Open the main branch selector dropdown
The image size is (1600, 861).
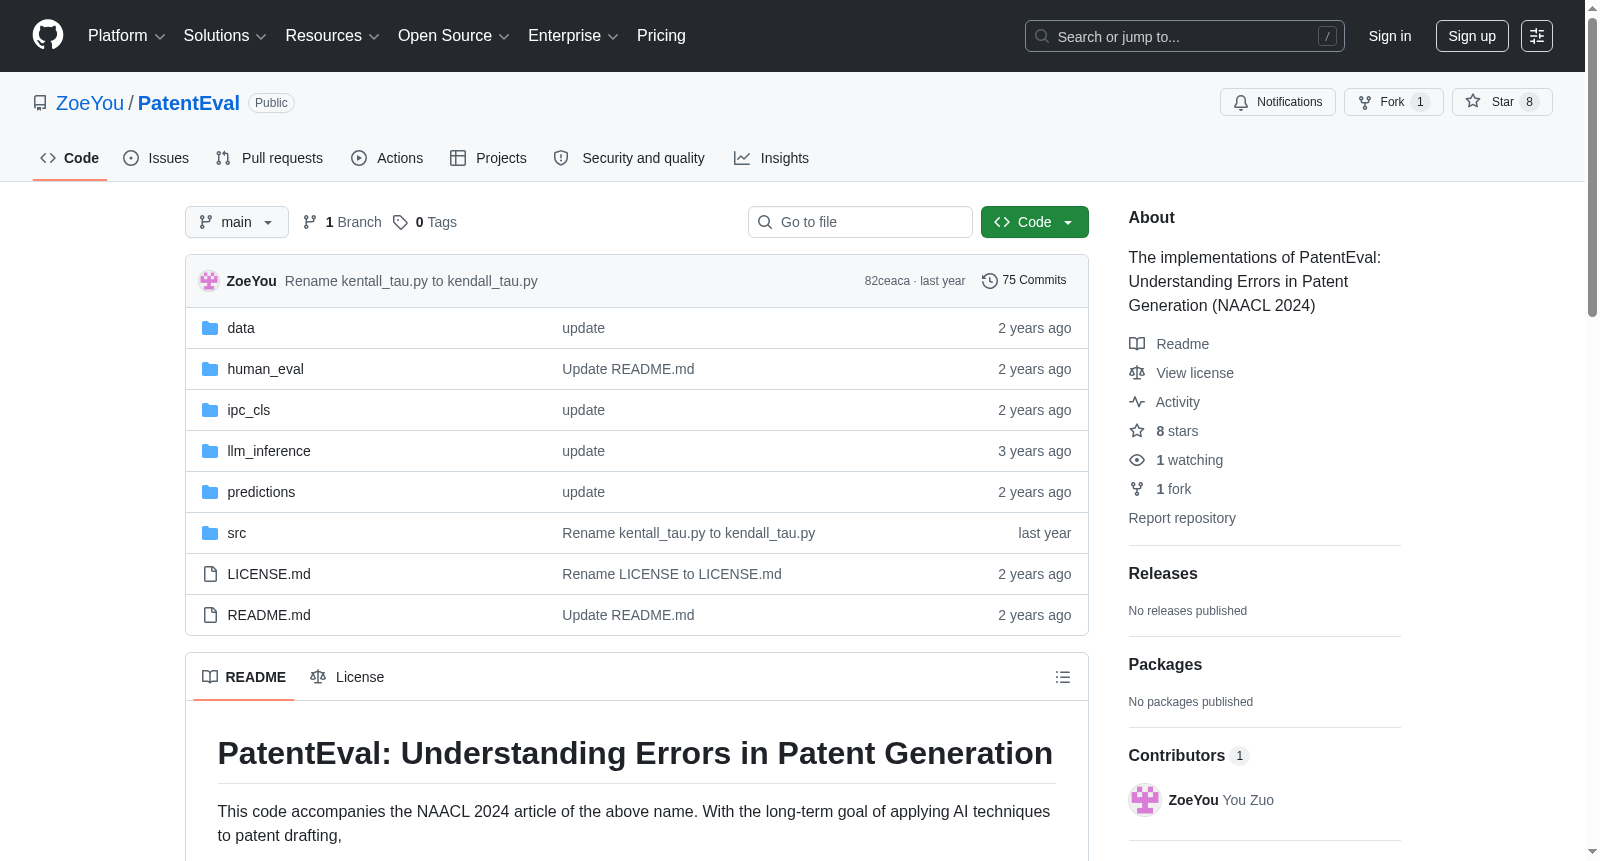pyautogui.click(x=237, y=222)
